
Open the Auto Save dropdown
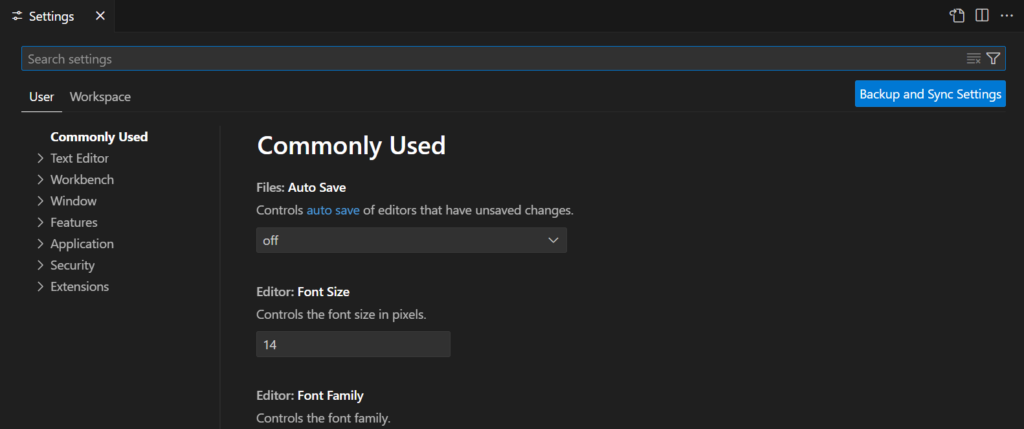tap(411, 240)
